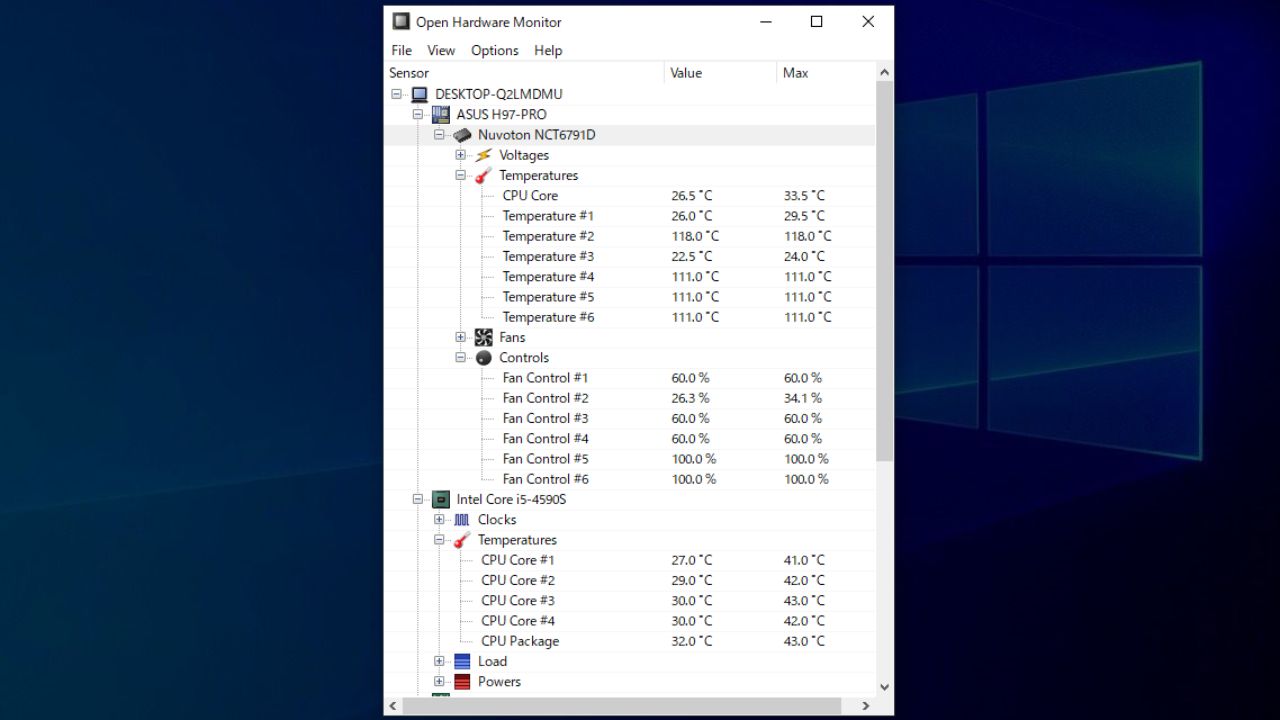Click the Nuvoton NCT6791D chip icon
The height and width of the screenshot is (720, 1280).
(462, 135)
